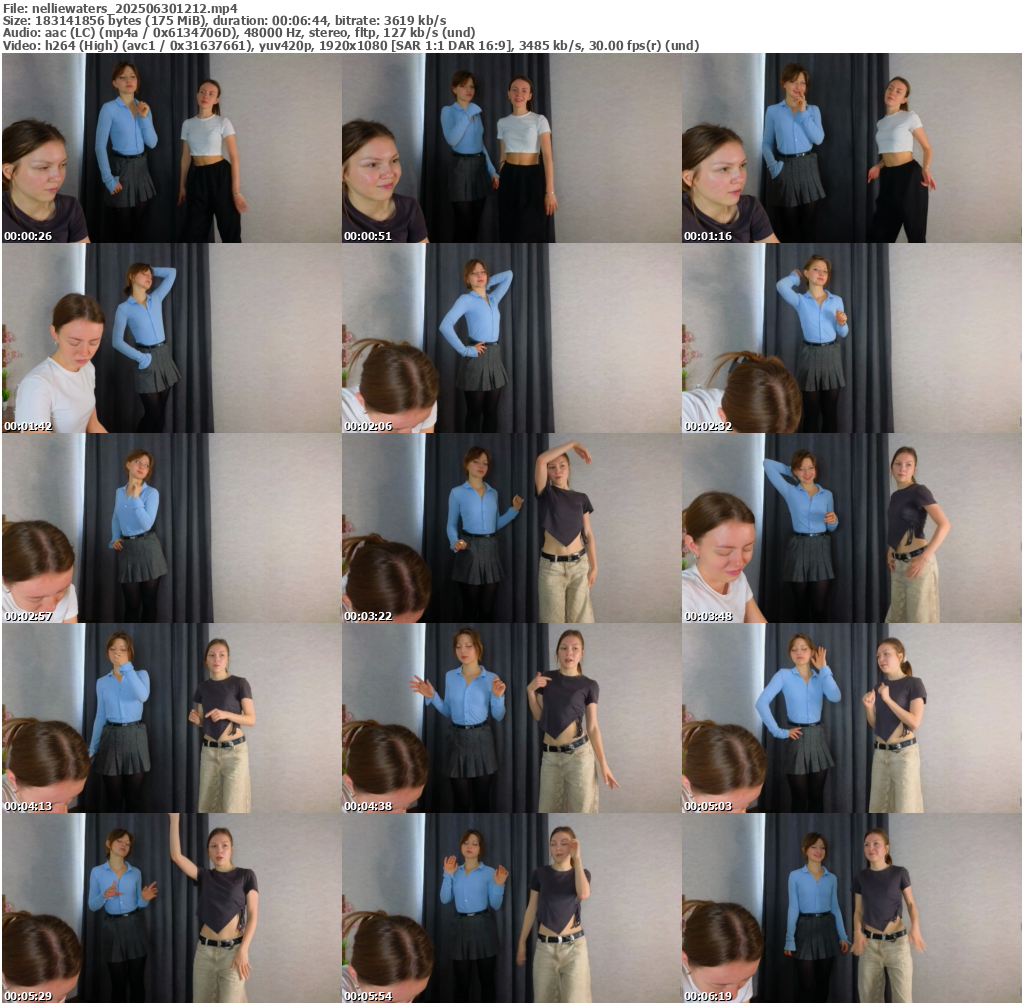Click the Video line with h264 details
The width and height of the screenshot is (1024, 1003).
351,46
